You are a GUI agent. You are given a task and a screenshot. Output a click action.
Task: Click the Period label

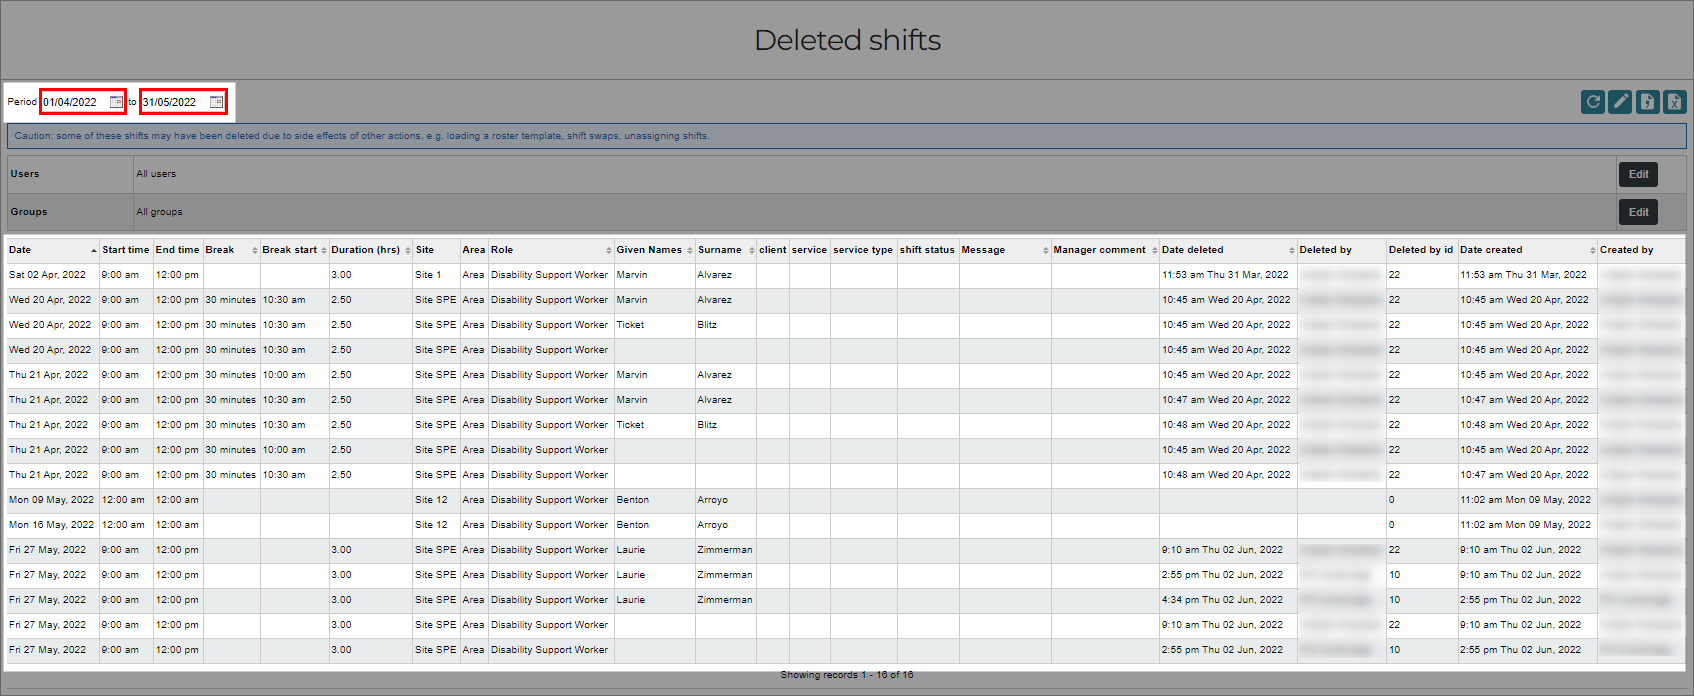[x=22, y=102]
